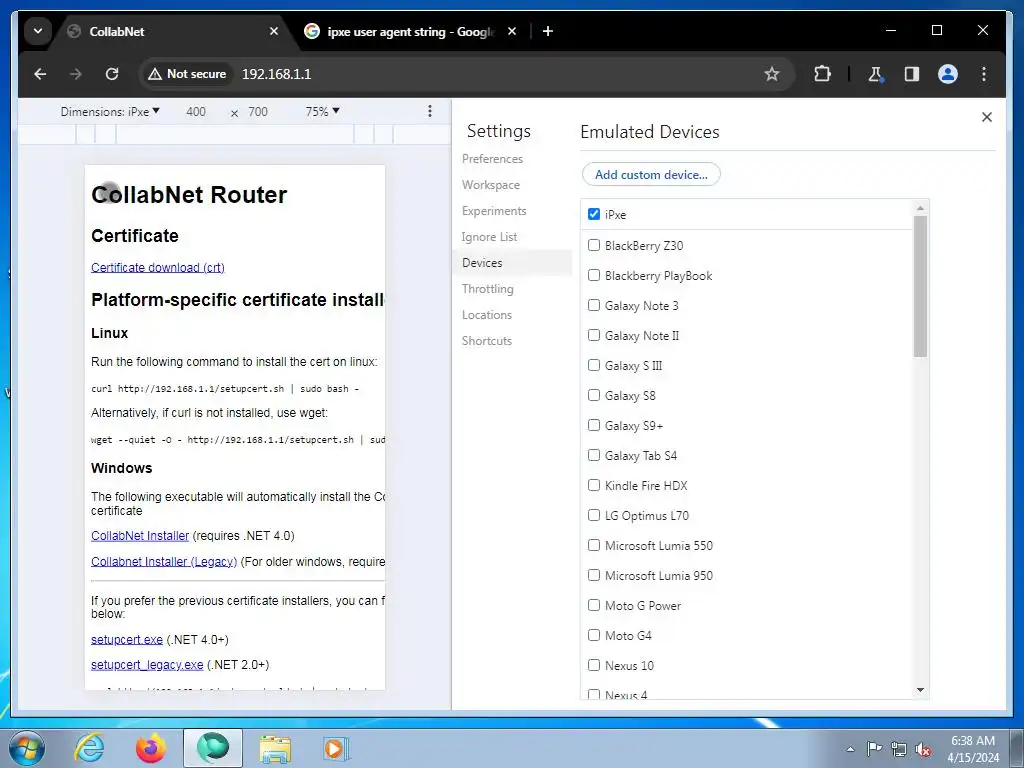This screenshot has width=1024, height=768.
Task: Reload the 192.168.1.1 page
Action: (x=112, y=74)
